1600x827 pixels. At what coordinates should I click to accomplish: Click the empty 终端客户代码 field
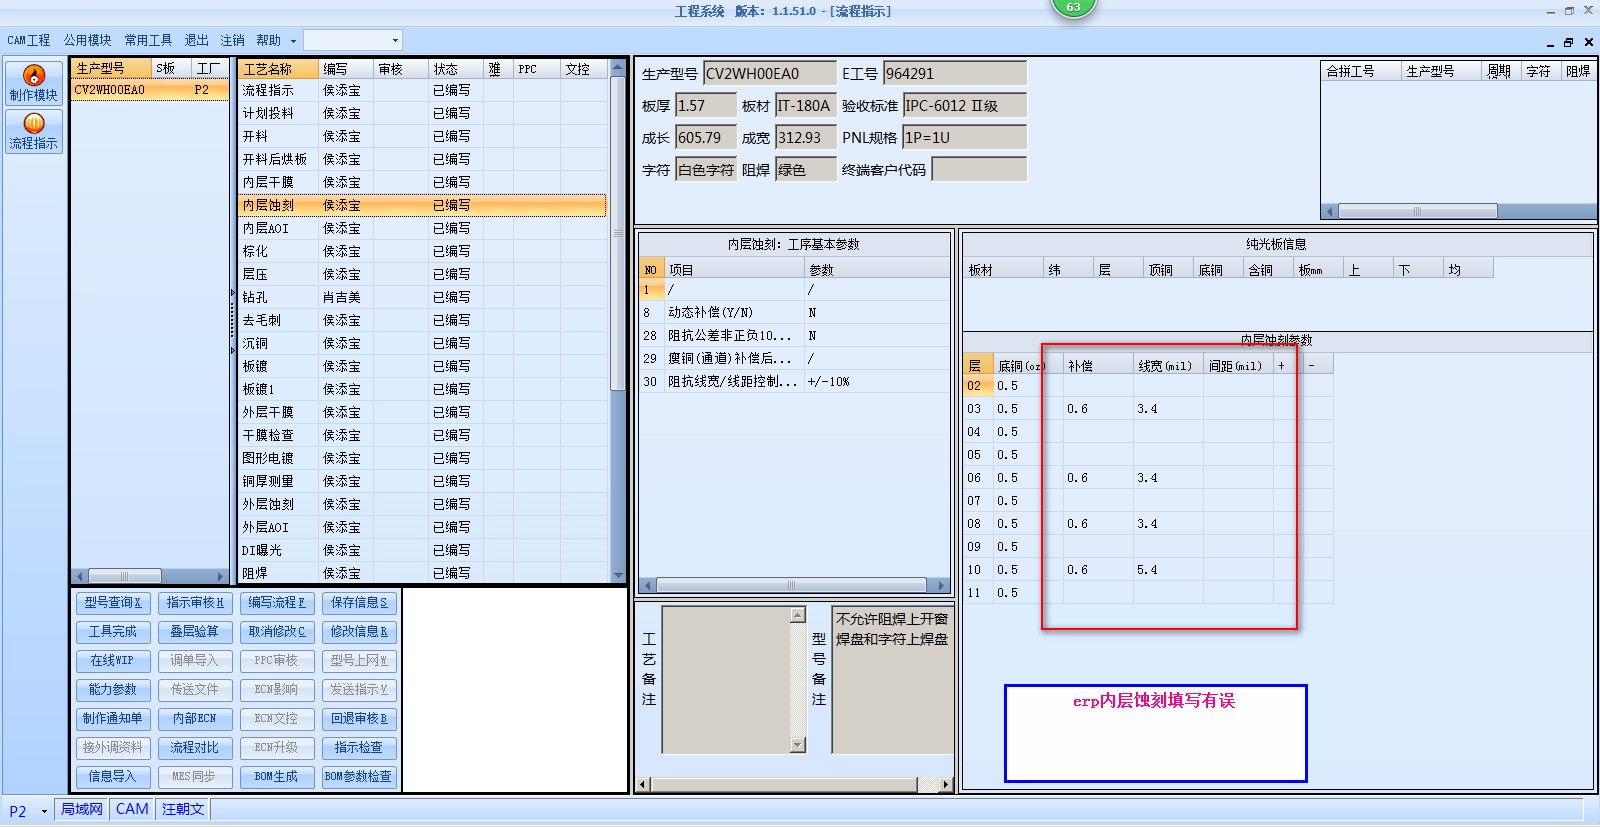pyautogui.click(x=978, y=170)
